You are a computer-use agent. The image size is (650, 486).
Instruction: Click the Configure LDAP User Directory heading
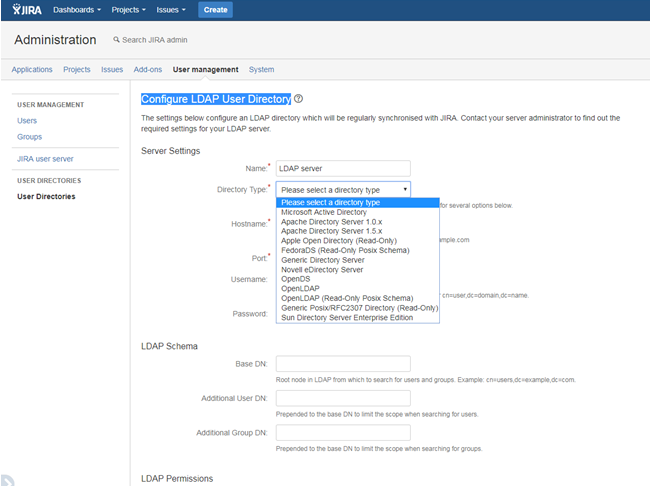(216, 99)
